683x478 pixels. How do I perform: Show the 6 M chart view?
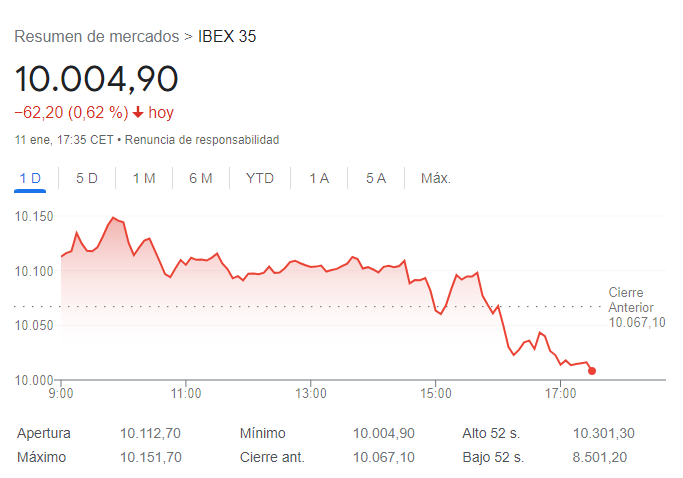[201, 178]
